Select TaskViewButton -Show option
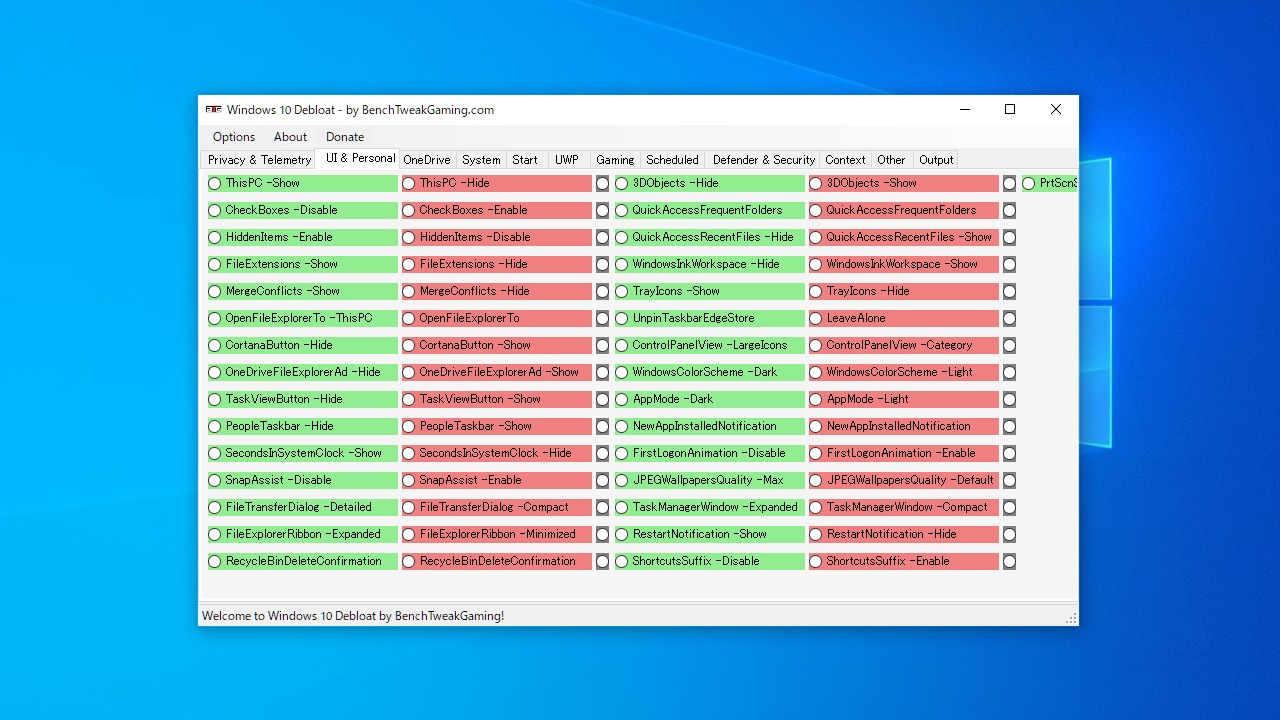 click(x=496, y=400)
